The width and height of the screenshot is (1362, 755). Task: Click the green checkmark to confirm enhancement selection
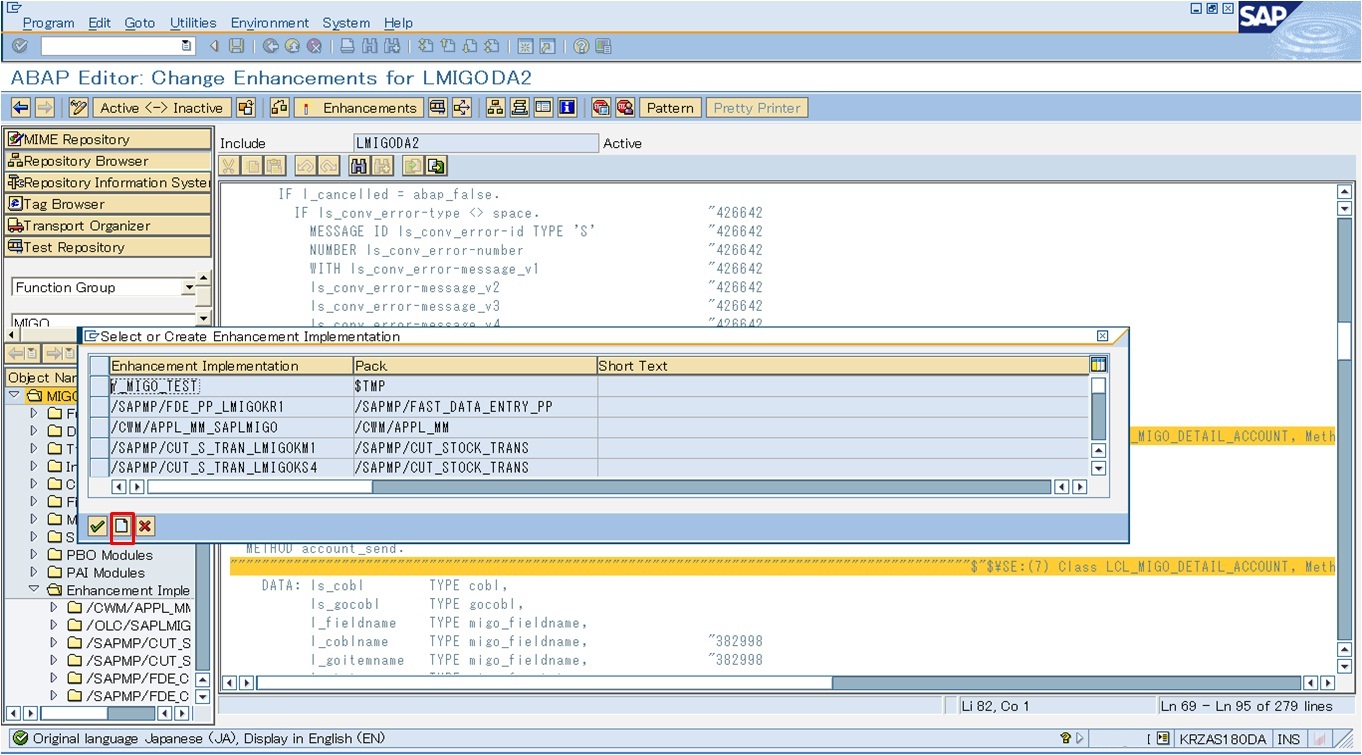tap(95, 525)
